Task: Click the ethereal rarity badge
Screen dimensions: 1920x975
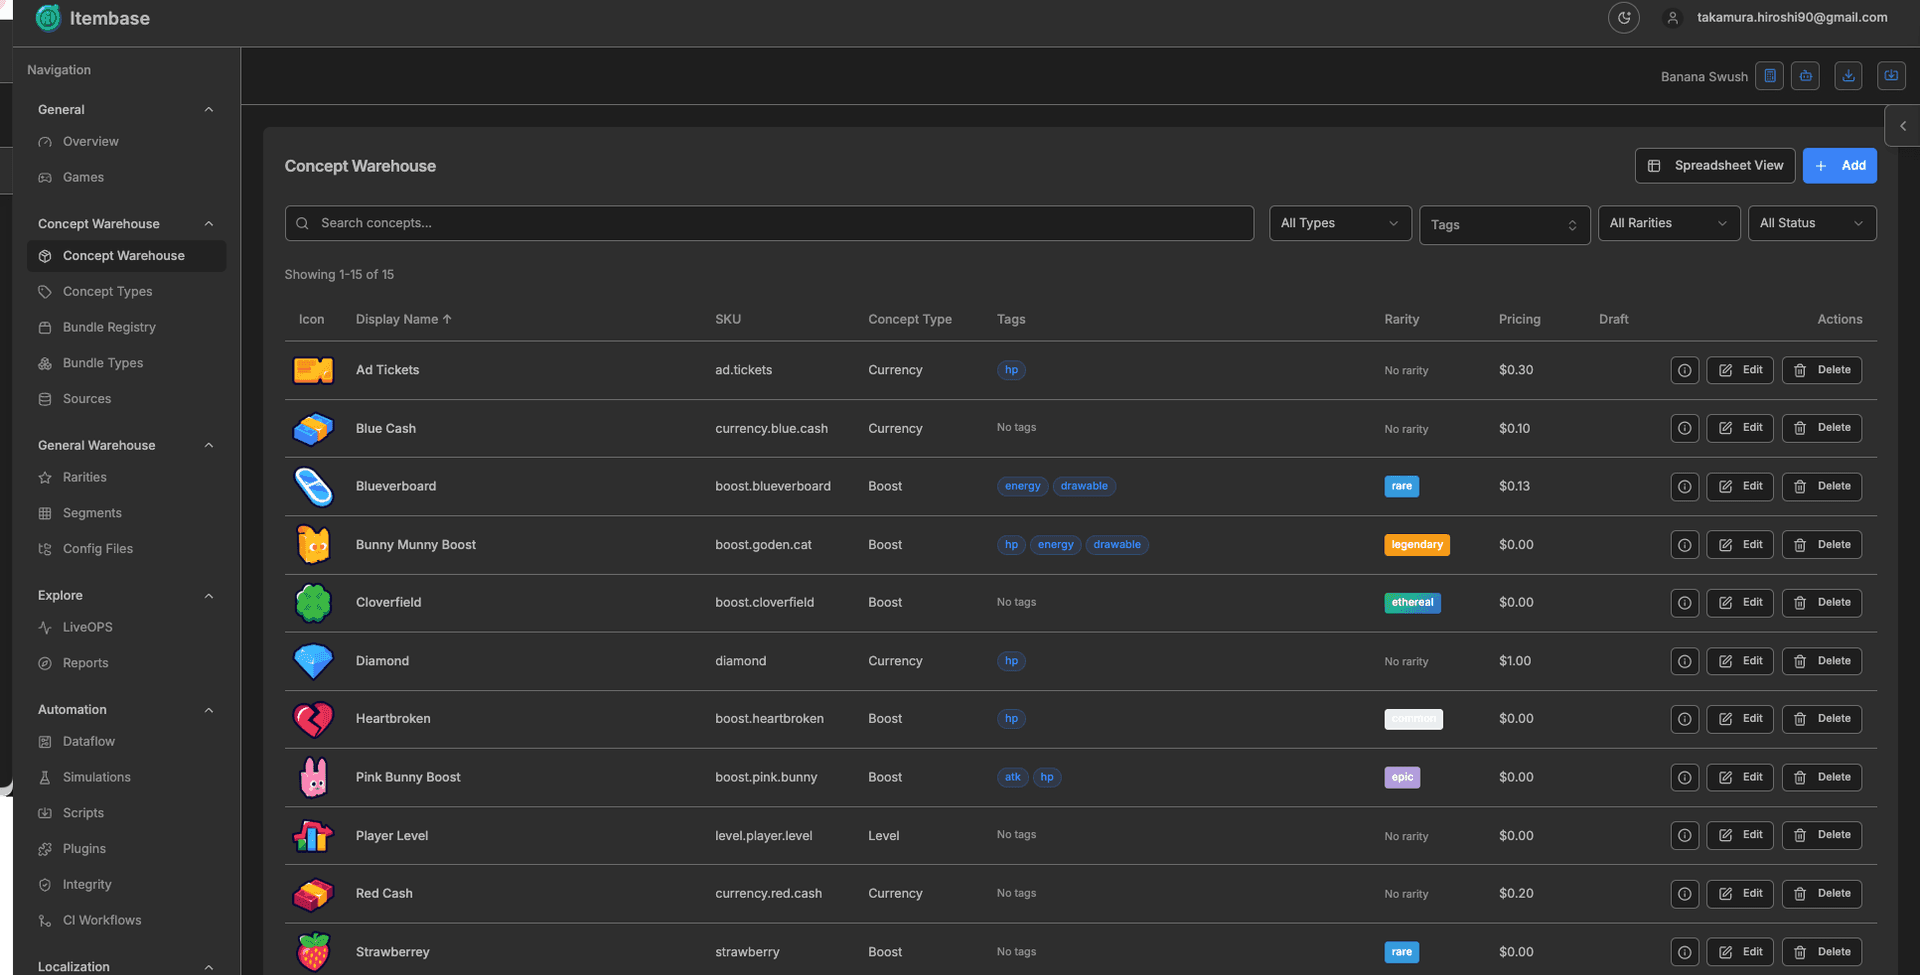Action: (x=1413, y=603)
